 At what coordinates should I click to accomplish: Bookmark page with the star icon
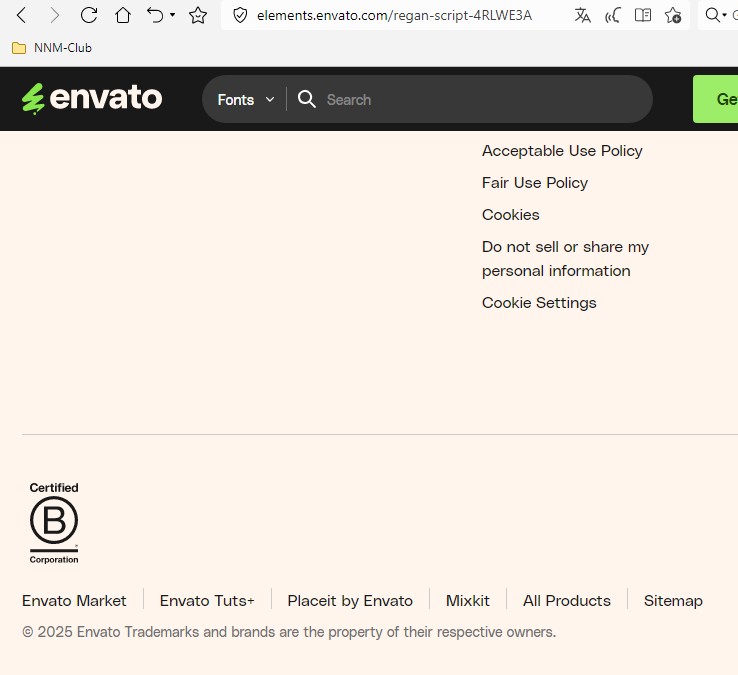198,15
